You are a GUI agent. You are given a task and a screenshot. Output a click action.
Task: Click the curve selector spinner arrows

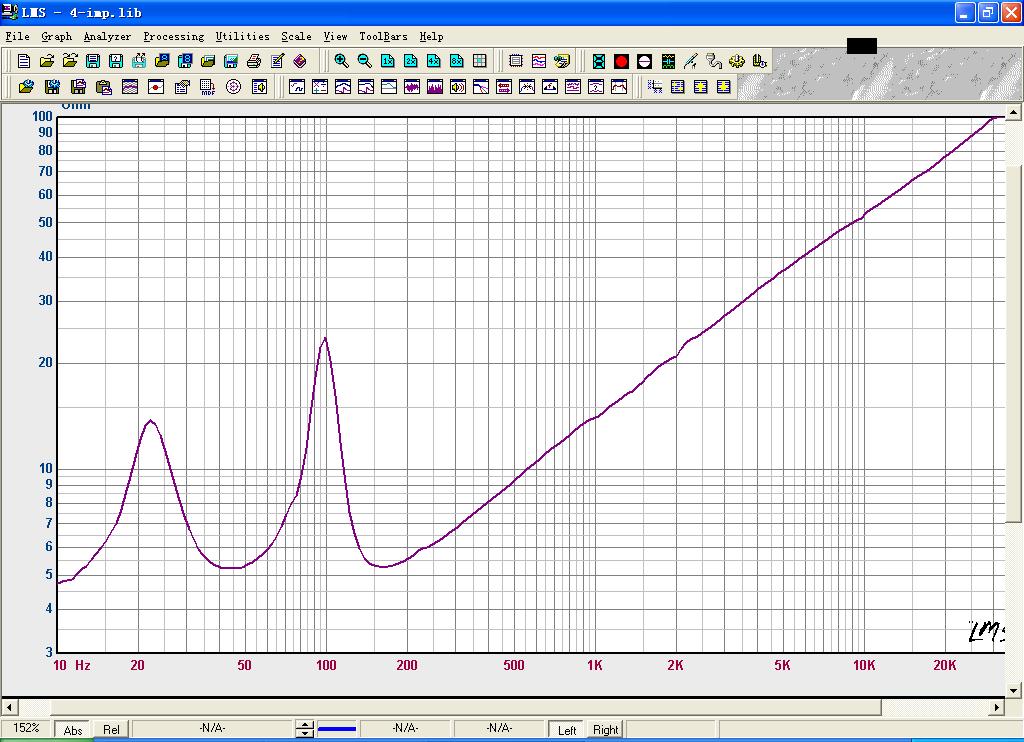[305, 729]
